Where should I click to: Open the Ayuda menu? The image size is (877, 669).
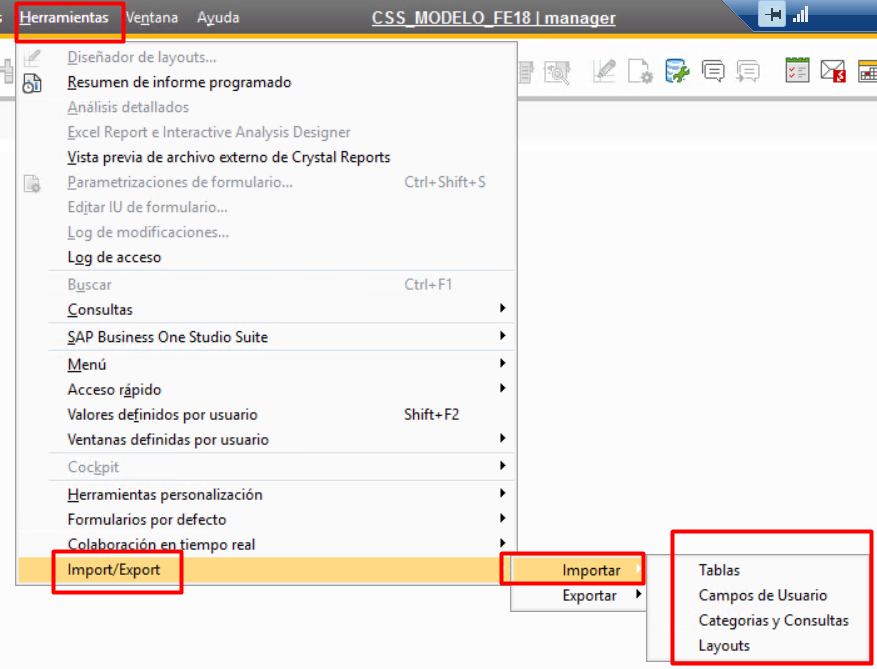point(218,18)
